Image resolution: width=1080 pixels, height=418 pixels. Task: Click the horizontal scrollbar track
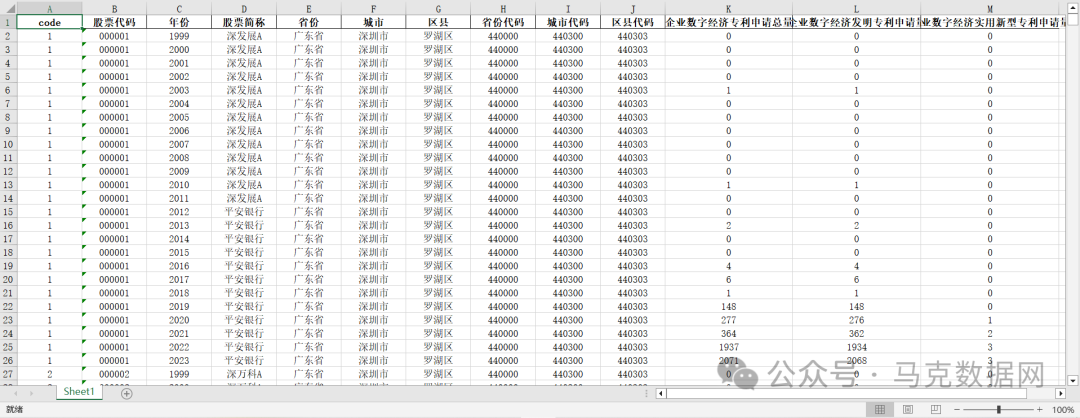point(860,393)
